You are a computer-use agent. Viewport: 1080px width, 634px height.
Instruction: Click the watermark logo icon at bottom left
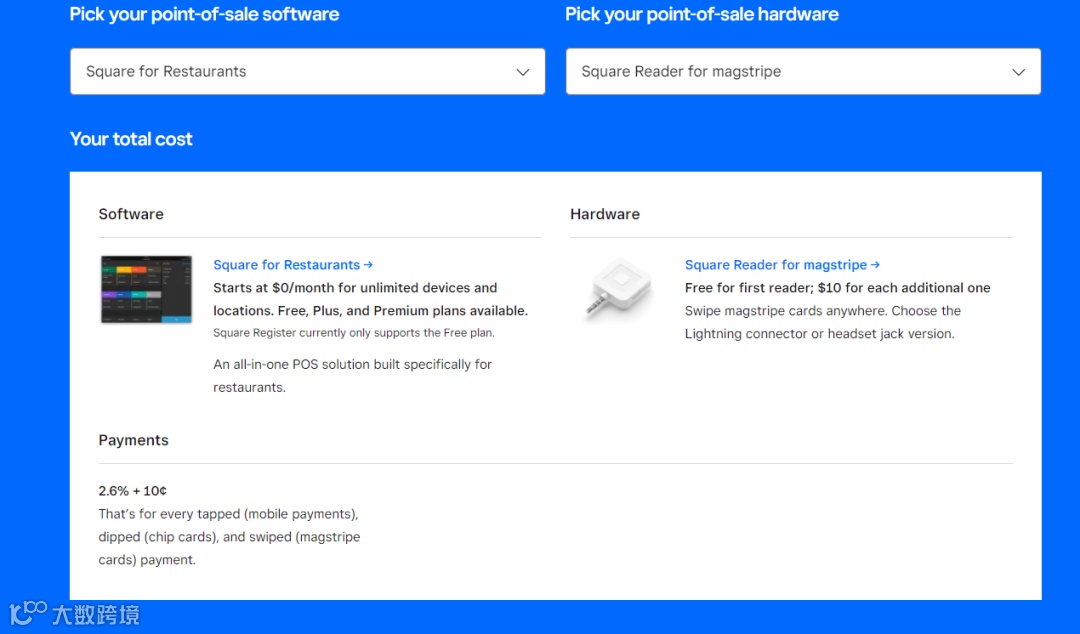27,612
